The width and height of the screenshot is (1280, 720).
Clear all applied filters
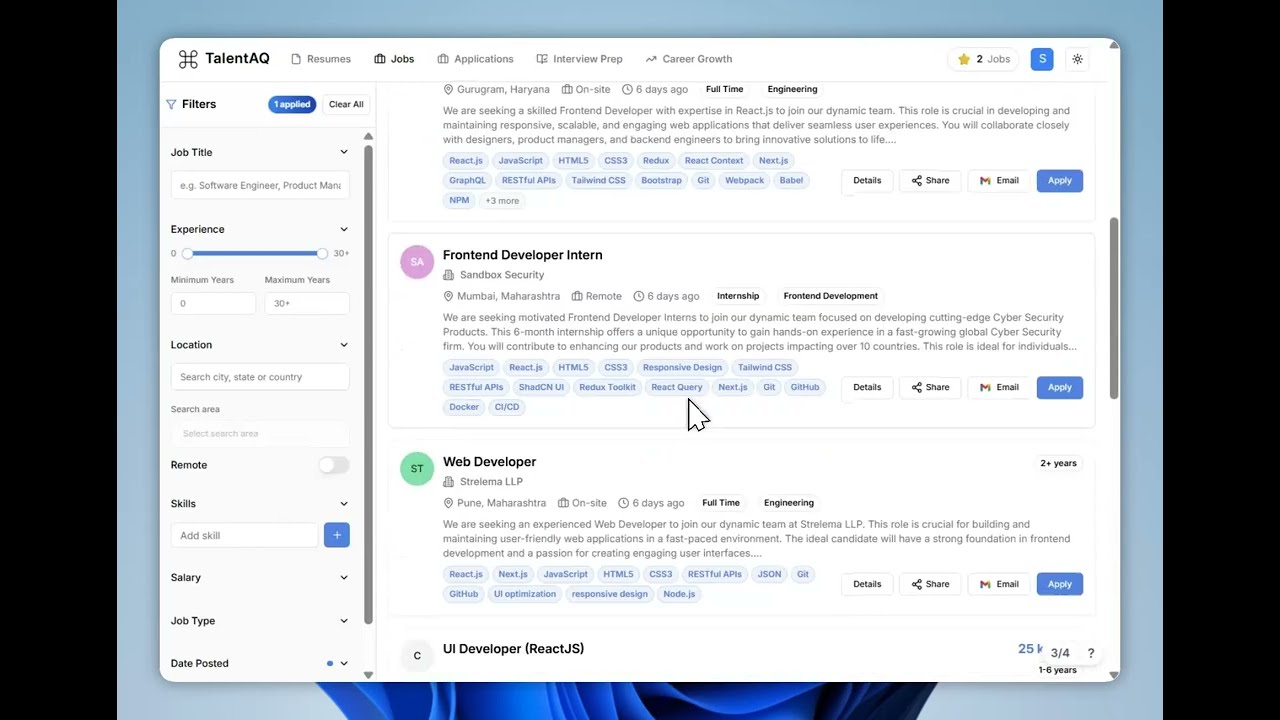(x=346, y=104)
